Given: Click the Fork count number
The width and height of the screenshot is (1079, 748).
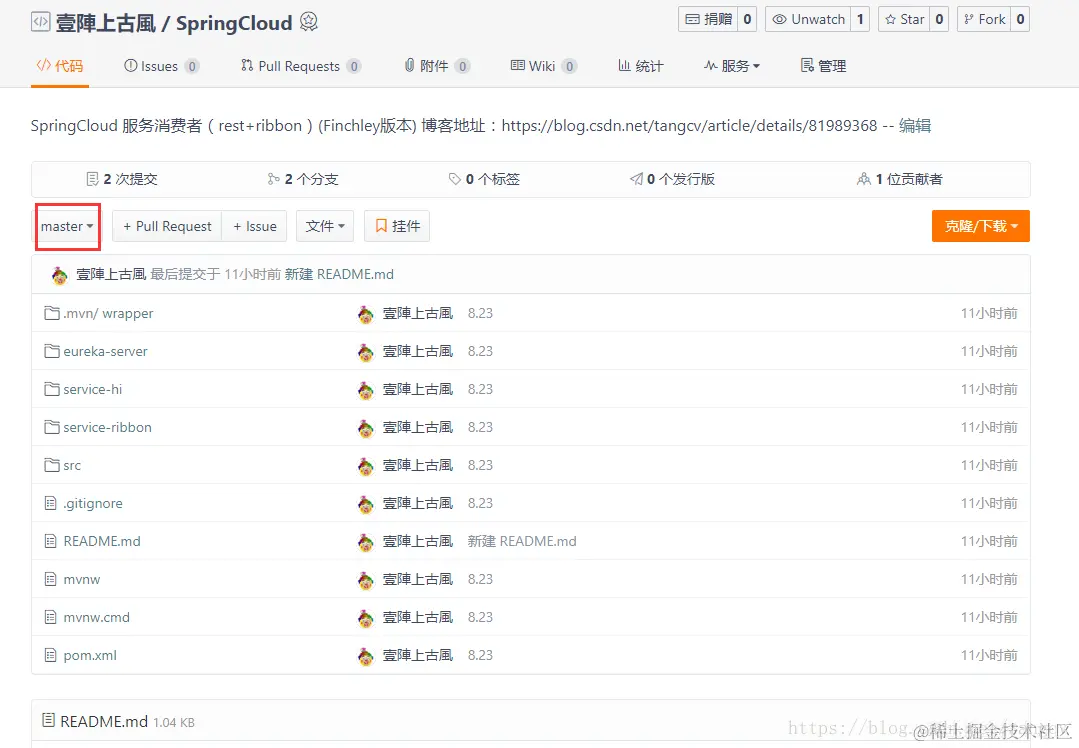Looking at the screenshot, I should (1021, 19).
